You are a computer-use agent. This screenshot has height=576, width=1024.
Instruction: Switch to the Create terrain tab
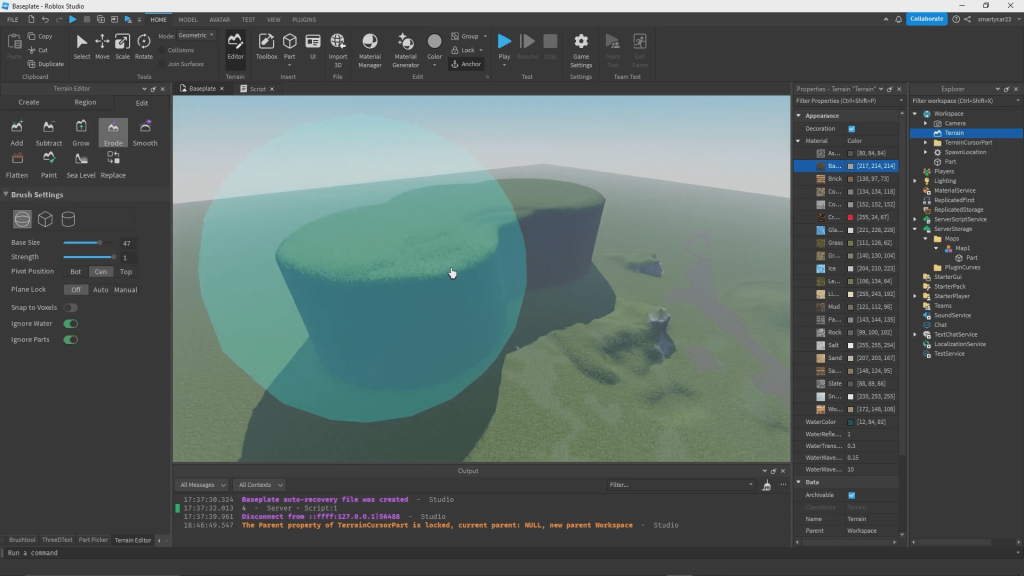[x=29, y=103]
